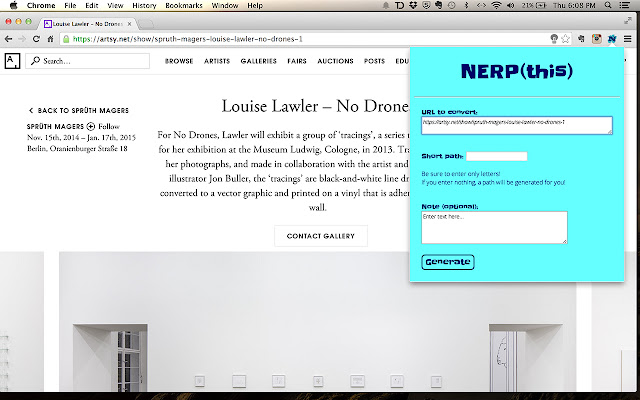Click the green padlock in address bar
The height and width of the screenshot is (400, 640).
66,39
